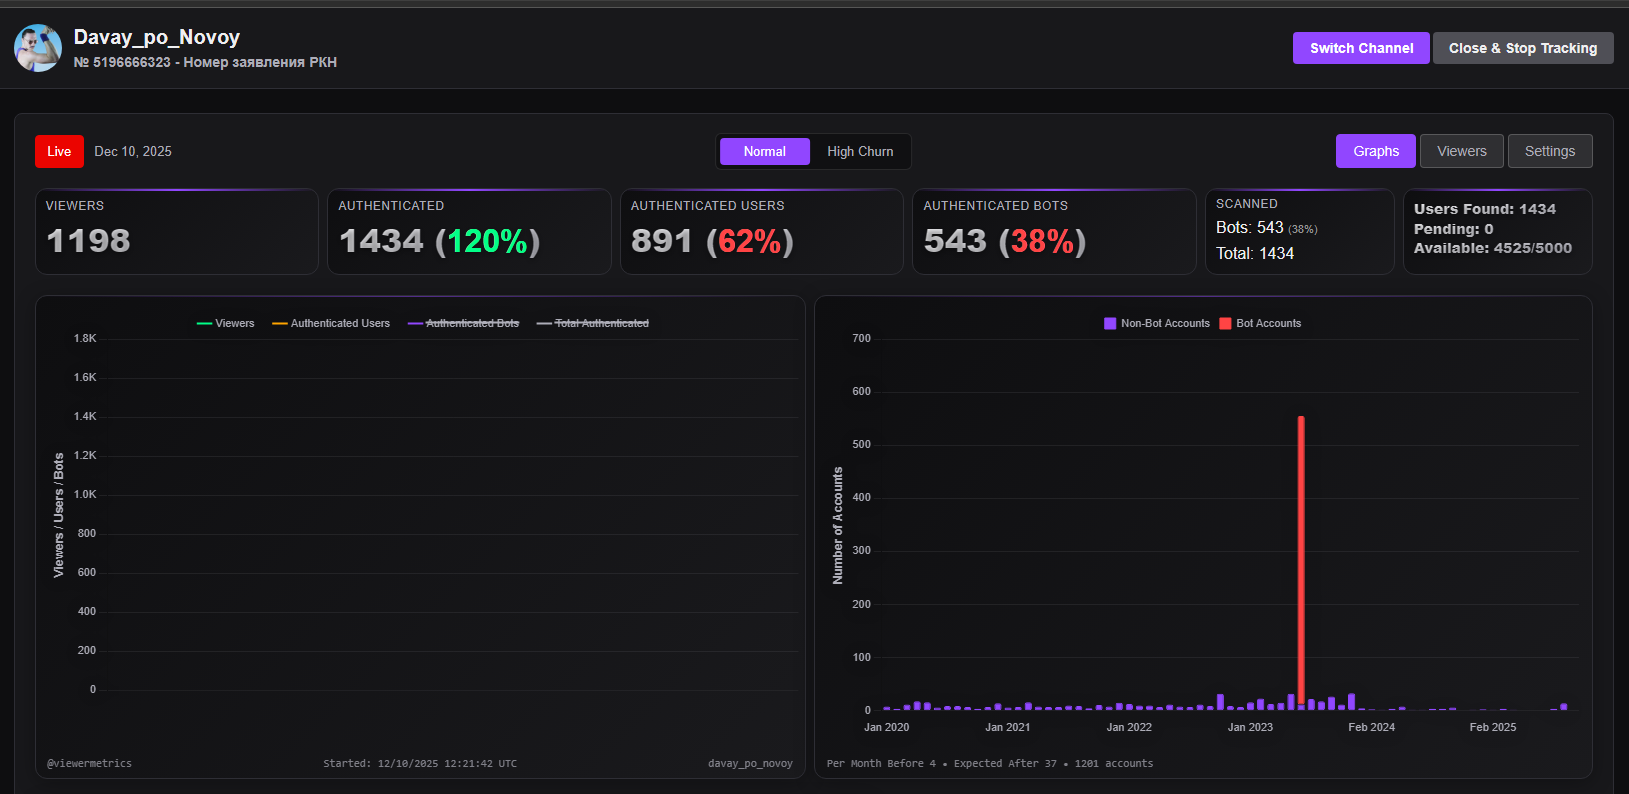Click the Switch Channel button
Image resolution: width=1629 pixels, height=794 pixels.
[x=1361, y=48]
